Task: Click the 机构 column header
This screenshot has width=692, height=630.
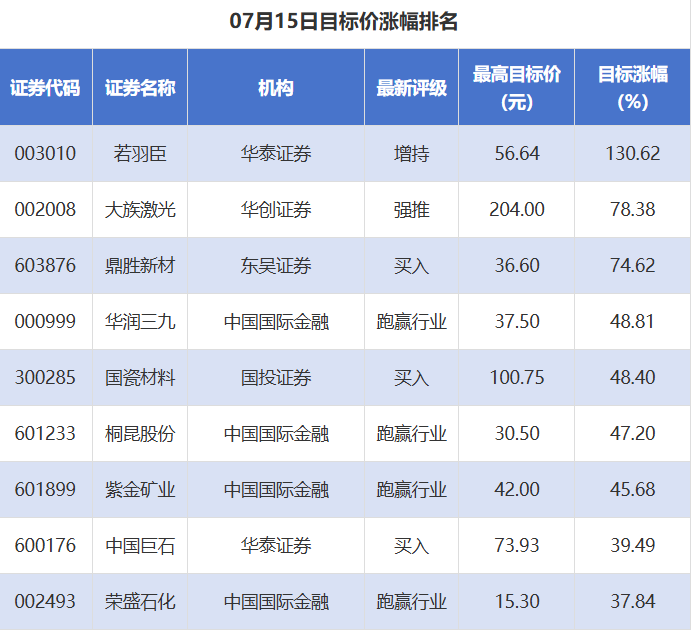Action: 276,88
